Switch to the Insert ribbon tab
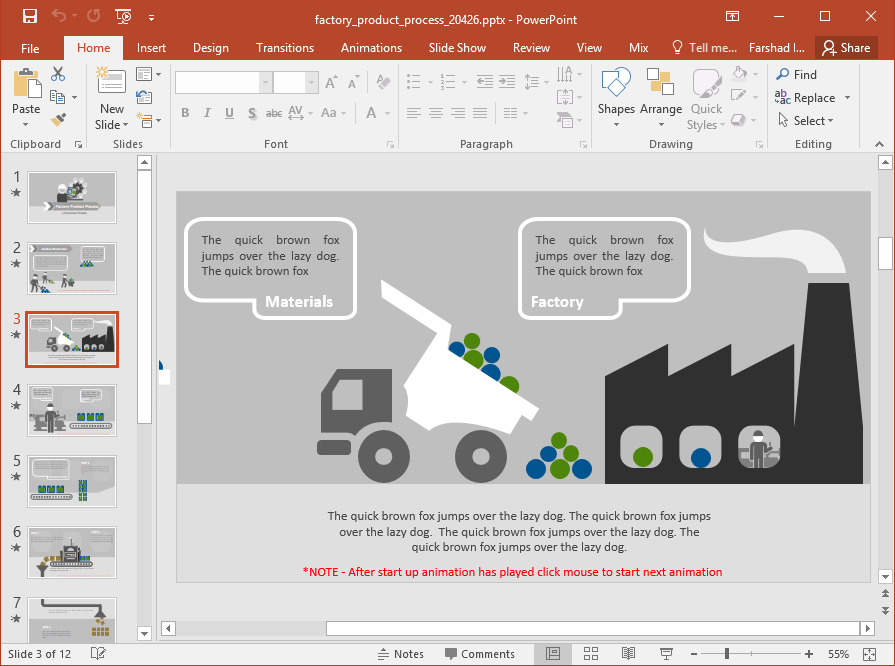895x666 pixels. coord(151,47)
